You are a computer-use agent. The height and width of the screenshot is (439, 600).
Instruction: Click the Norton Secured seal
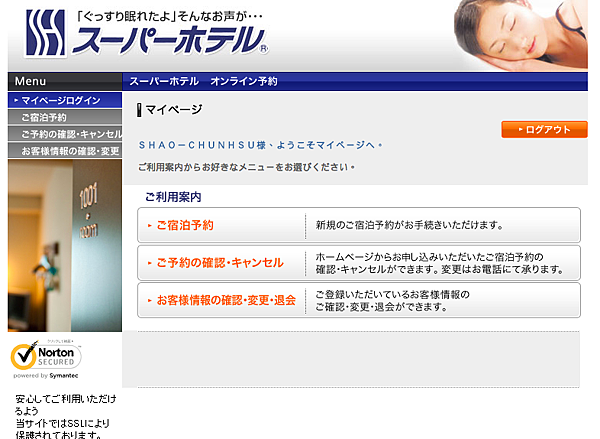click(x=46, y=359)
